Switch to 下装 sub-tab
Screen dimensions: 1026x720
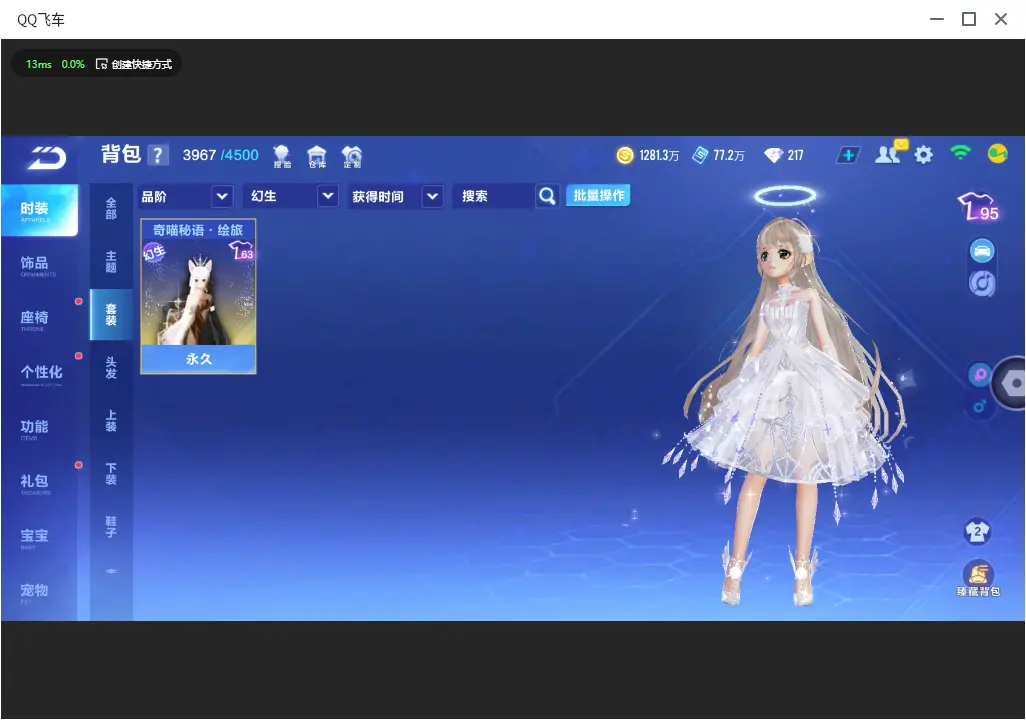pos(111,474)
